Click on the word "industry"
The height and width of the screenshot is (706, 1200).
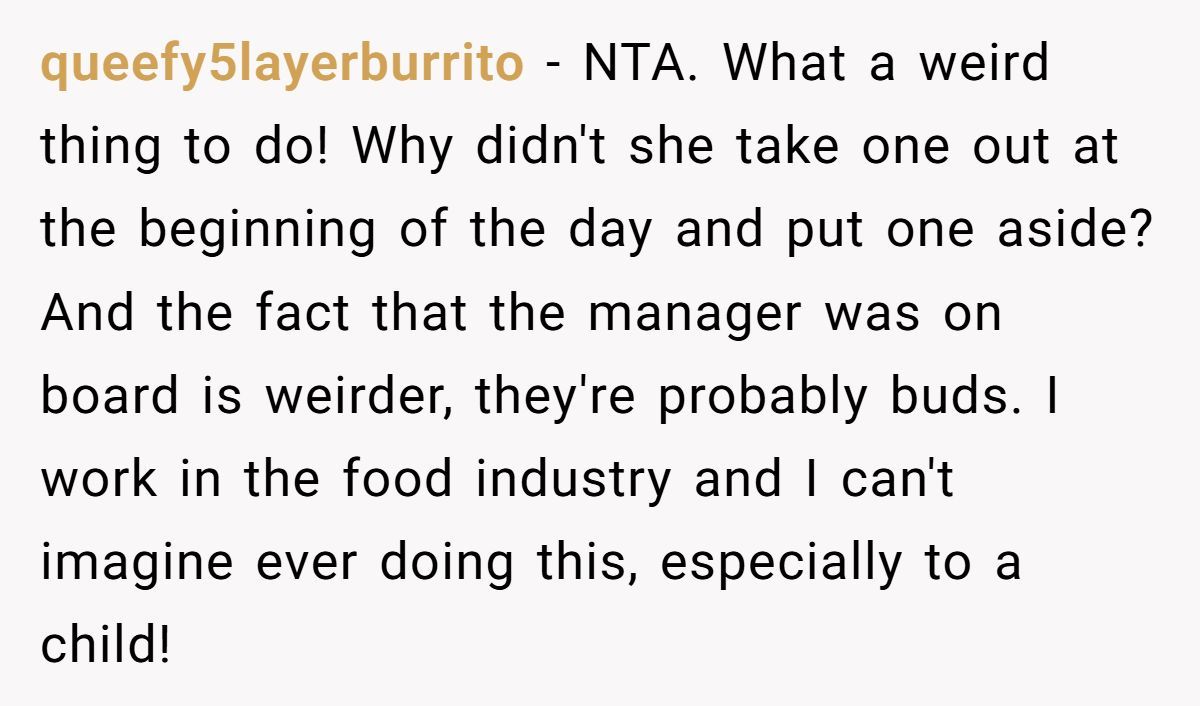[573, 480]
